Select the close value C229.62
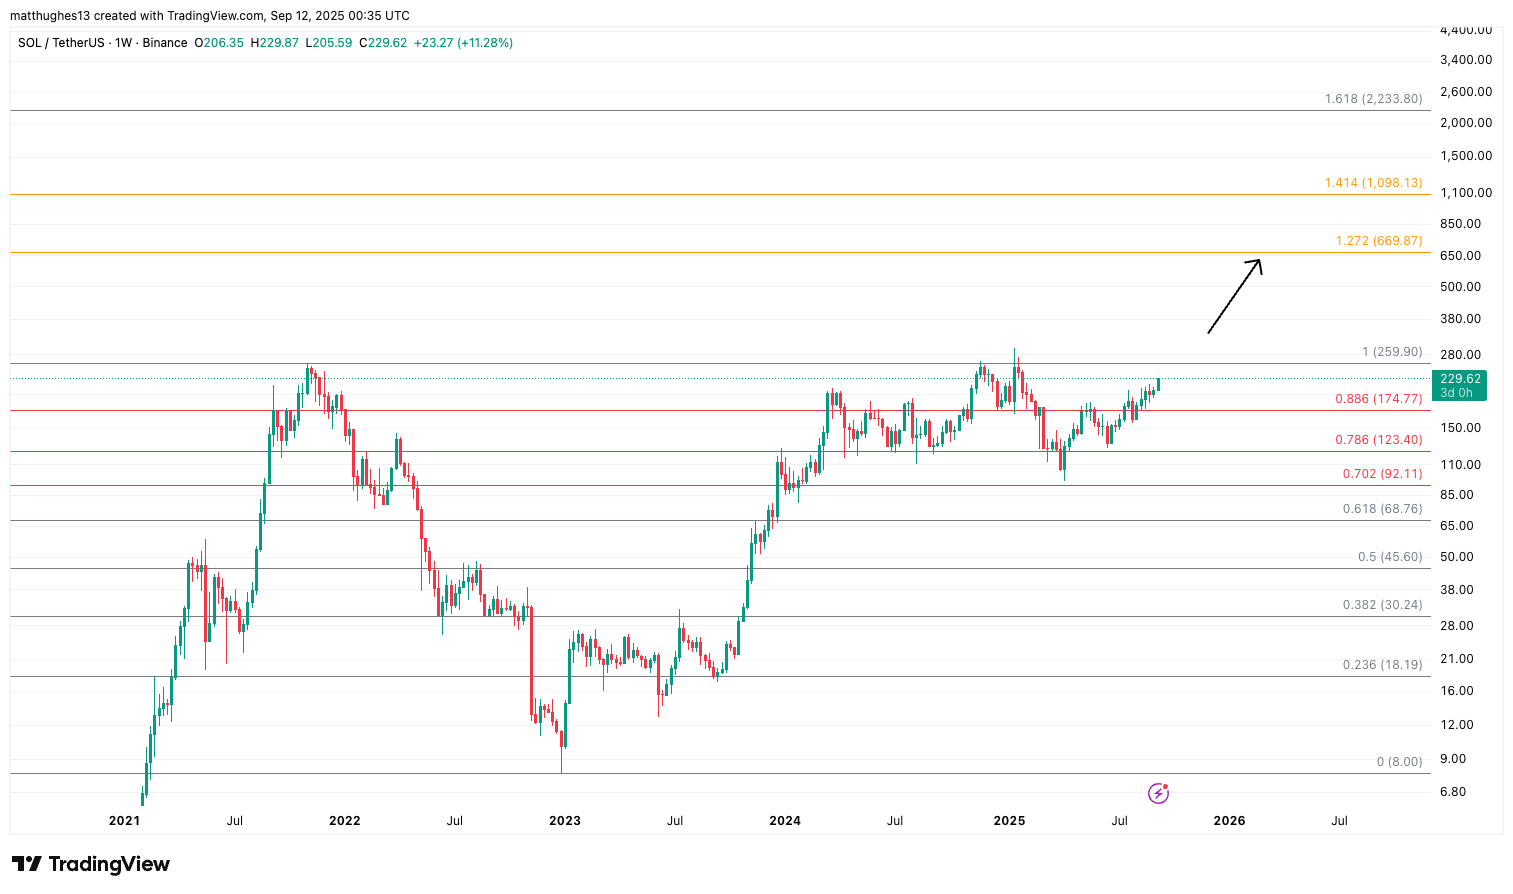This screenshot has width=1513, height=894. pyautogui.click(x=383, y=43)
